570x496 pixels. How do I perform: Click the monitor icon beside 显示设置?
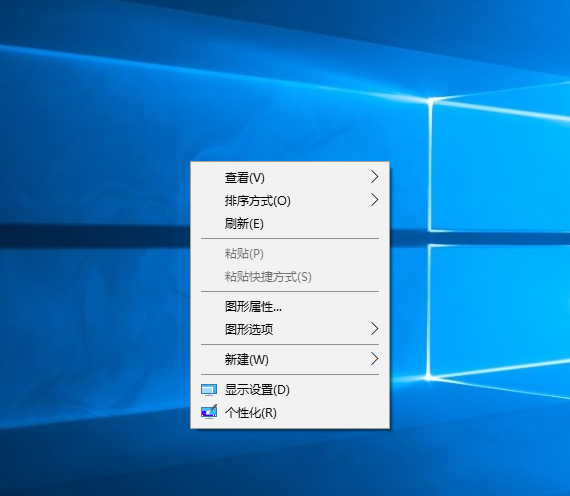coord(209,390)
